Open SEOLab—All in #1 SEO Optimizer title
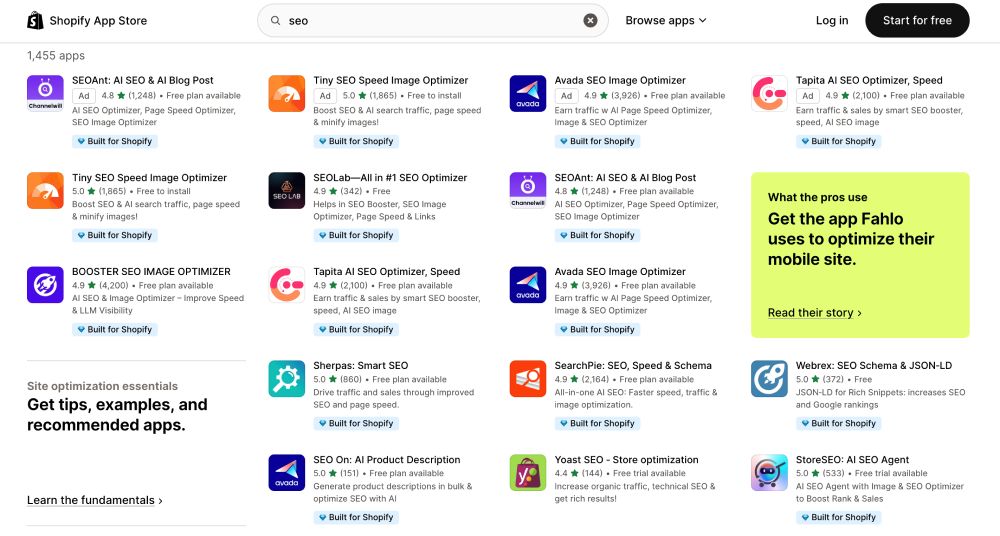Viewport: 1000px width, 536px height. tap(390, 177)
